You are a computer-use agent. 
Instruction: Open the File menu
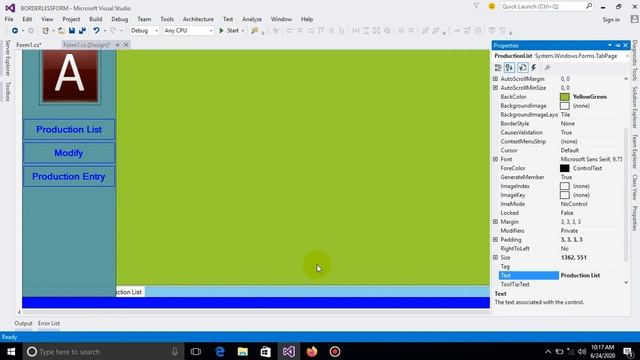point(9,19)
